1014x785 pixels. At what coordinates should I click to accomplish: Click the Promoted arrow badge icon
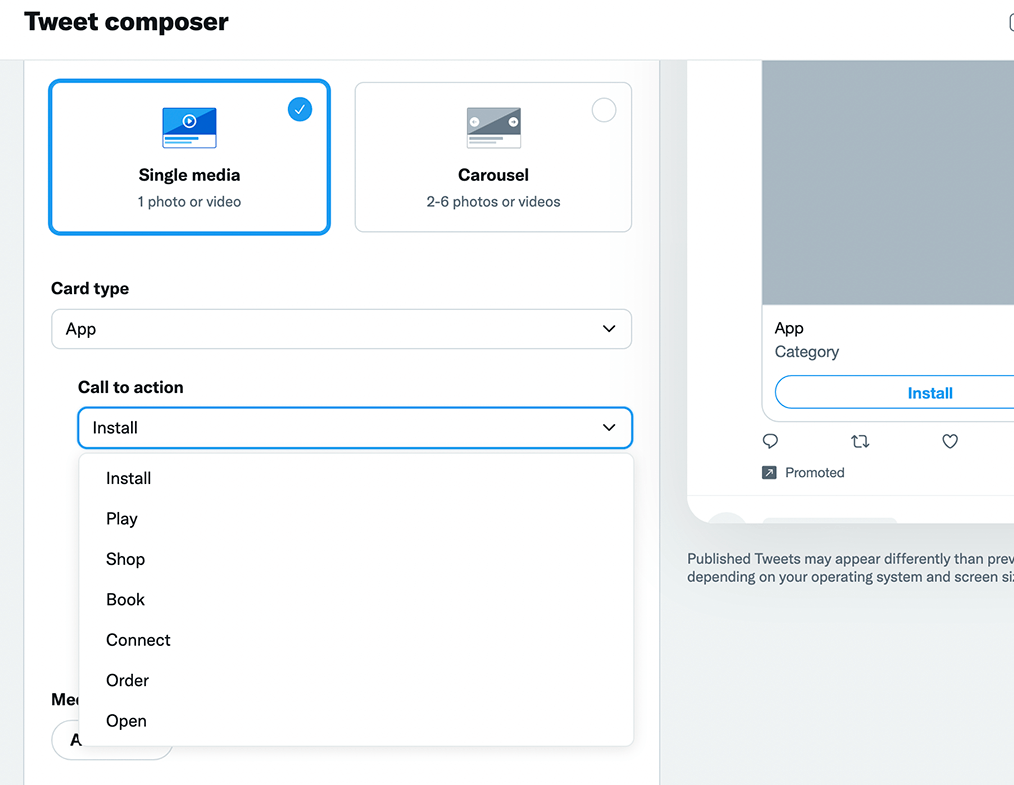[x=769, y=473]
